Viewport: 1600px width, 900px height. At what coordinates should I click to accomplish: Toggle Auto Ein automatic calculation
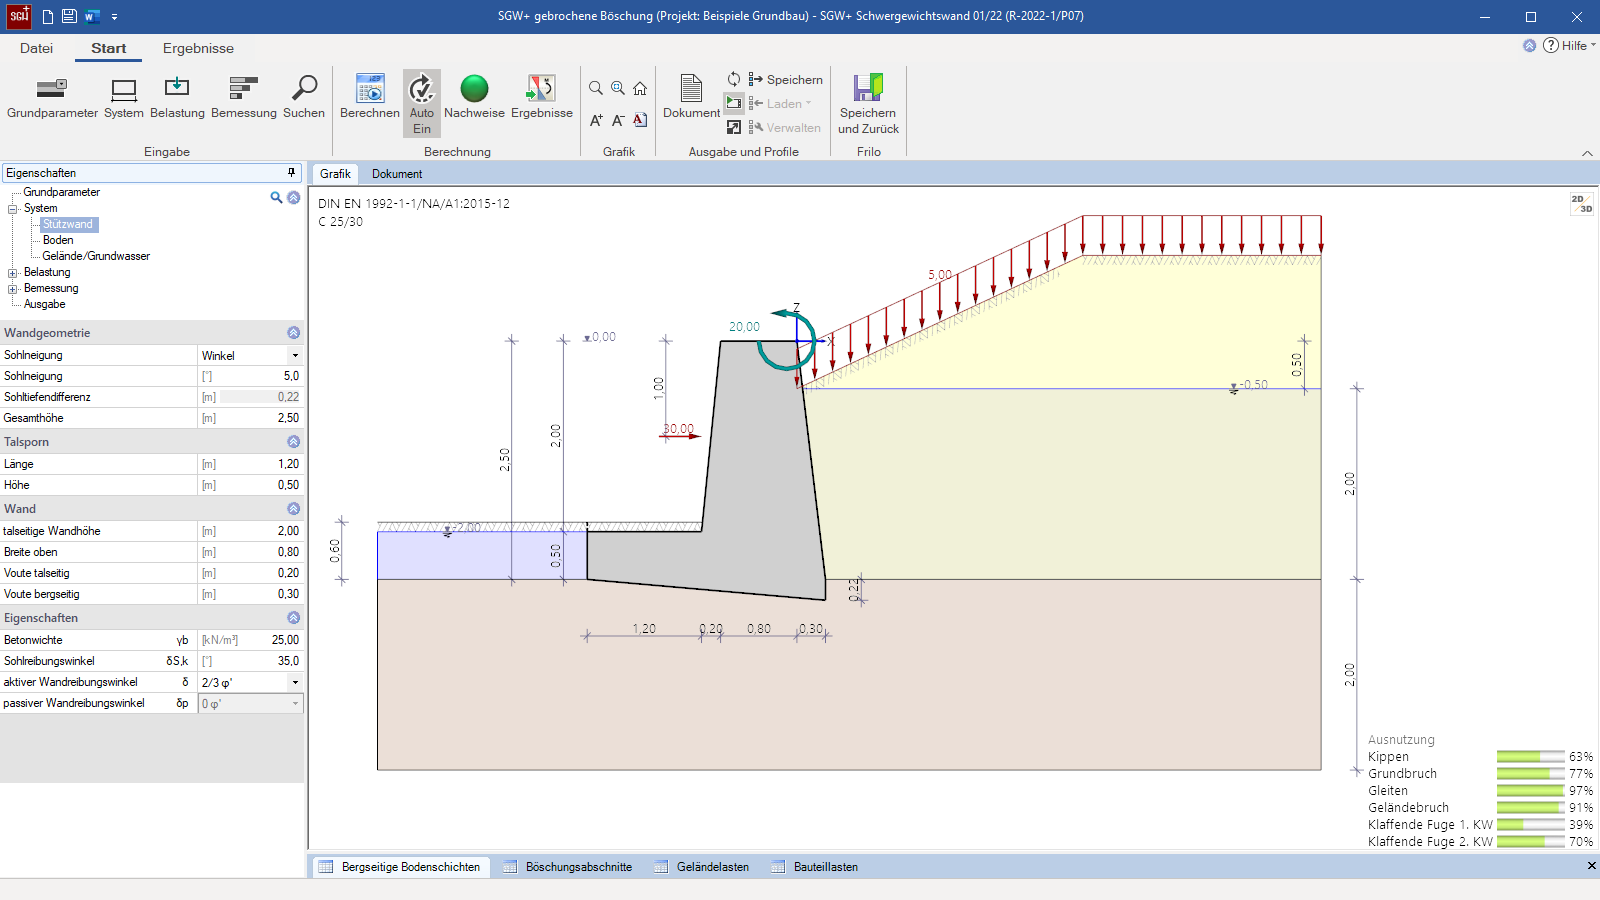pyautogui.click(x=422, y=102)
